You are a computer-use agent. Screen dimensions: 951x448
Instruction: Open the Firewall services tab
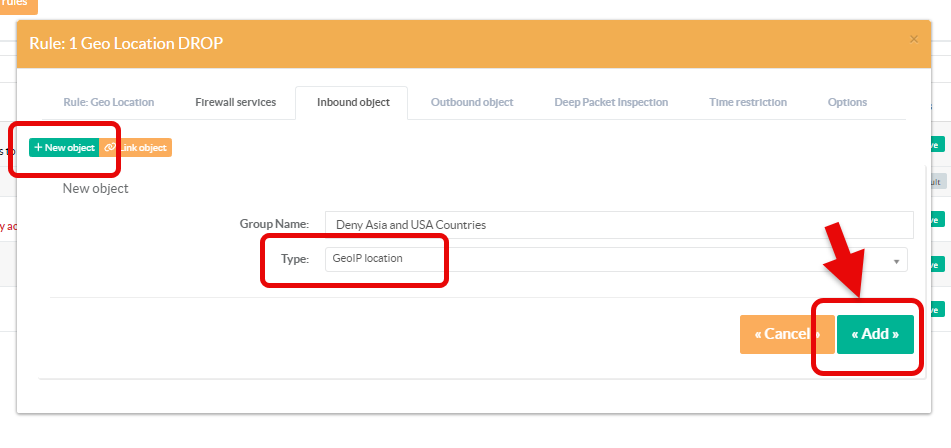(227, 102)
